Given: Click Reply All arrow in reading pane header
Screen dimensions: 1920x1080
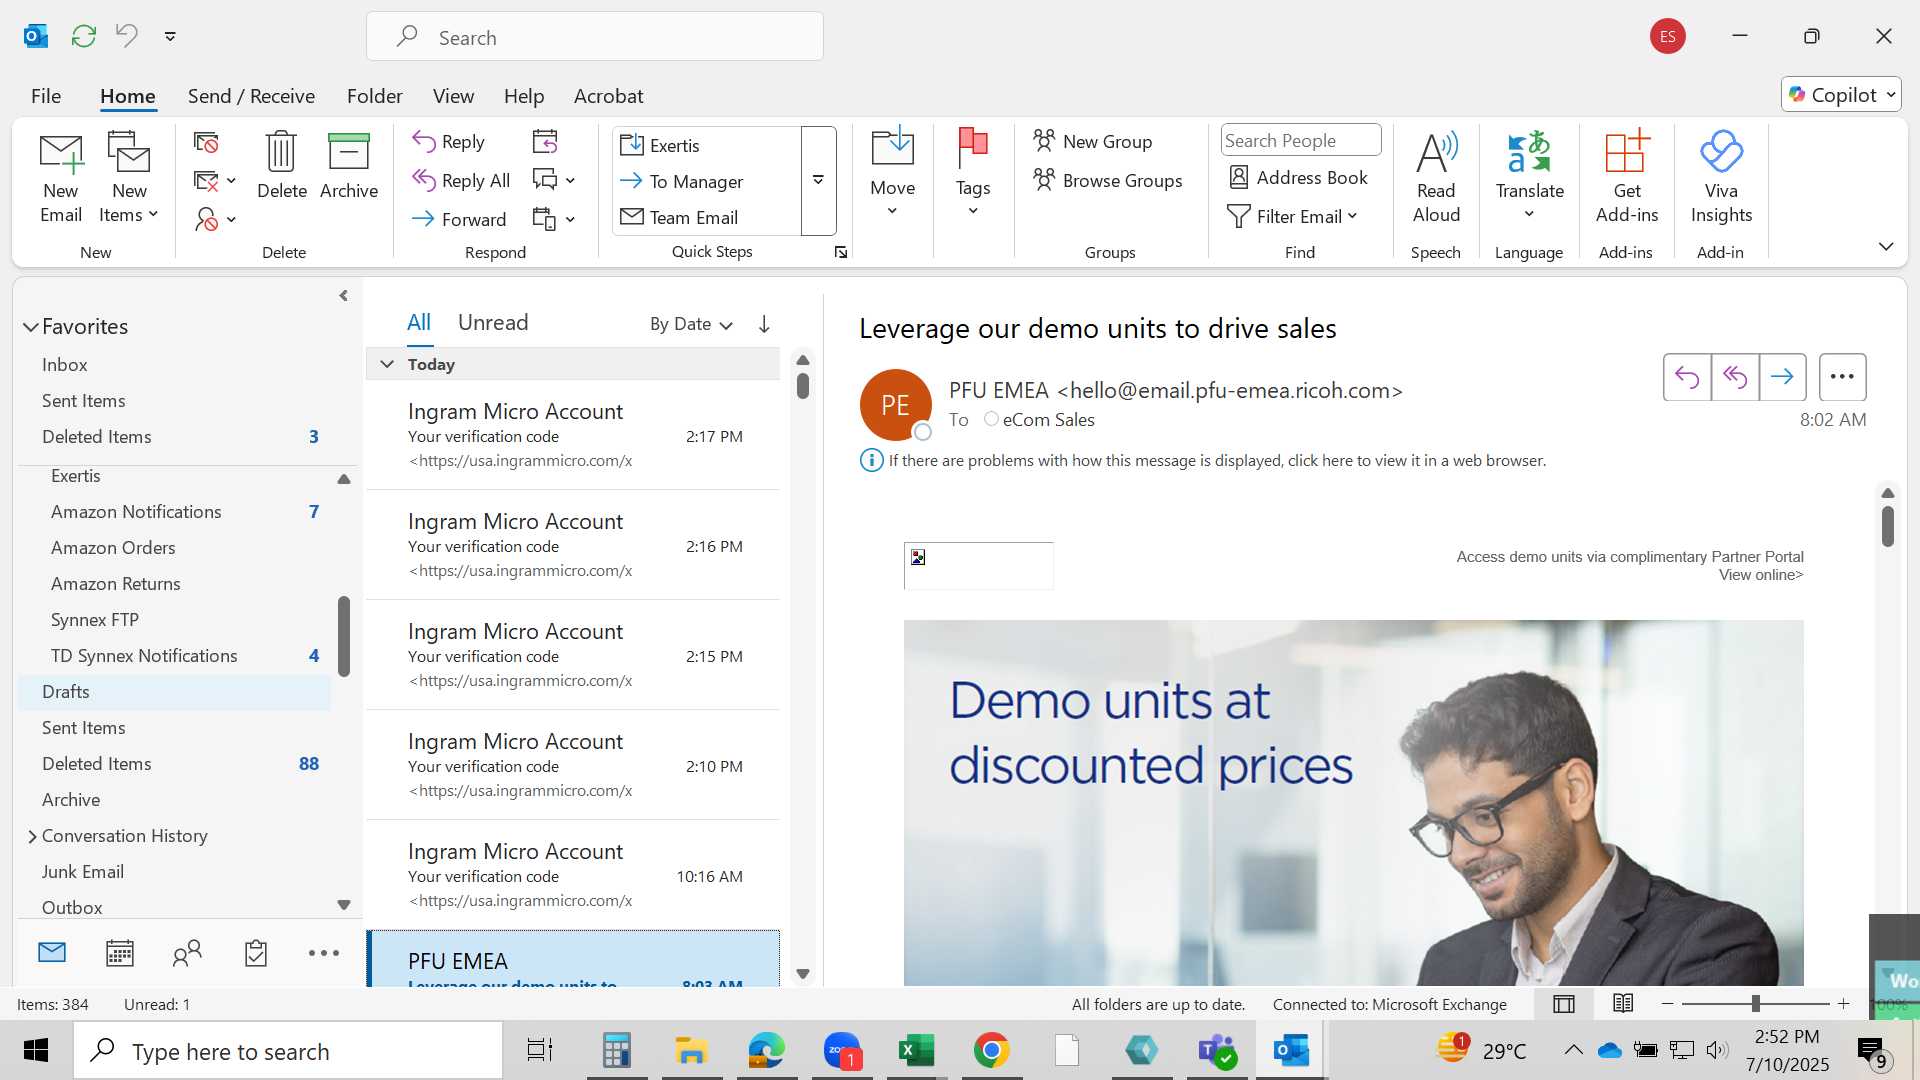Looking at the screenshot, I should tap(1735, 377).
